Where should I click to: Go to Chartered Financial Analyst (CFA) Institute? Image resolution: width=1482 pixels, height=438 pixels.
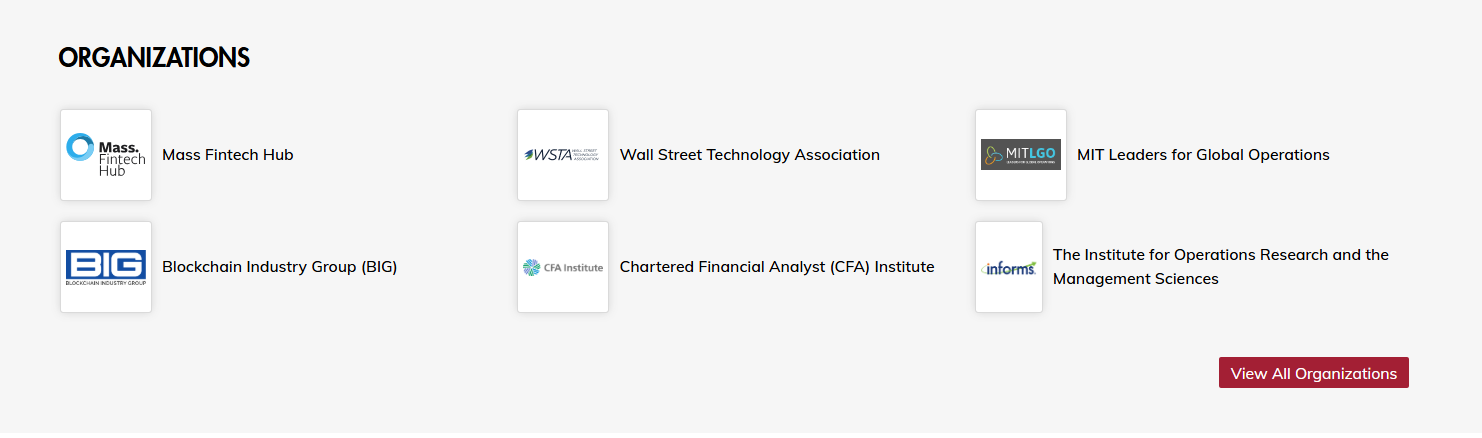(777, 267)
